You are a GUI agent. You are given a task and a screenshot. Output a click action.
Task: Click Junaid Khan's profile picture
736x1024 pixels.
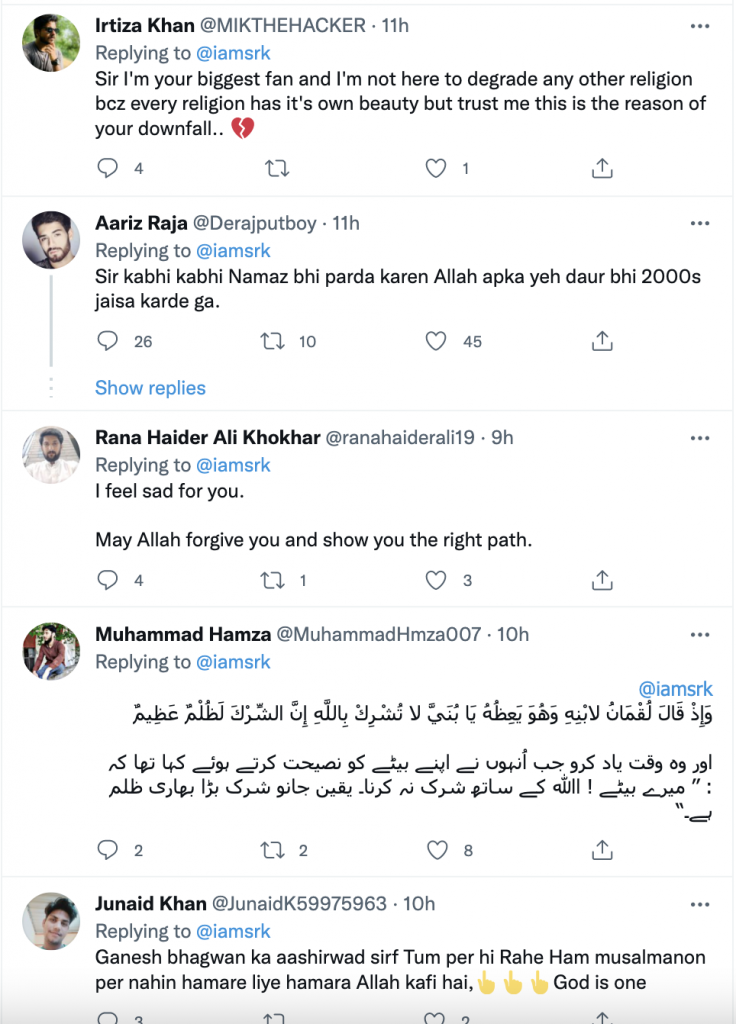coord(51,921)
